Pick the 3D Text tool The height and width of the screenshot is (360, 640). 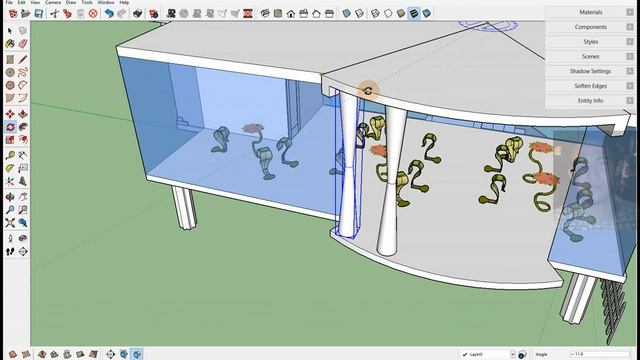tap(23, 181)
